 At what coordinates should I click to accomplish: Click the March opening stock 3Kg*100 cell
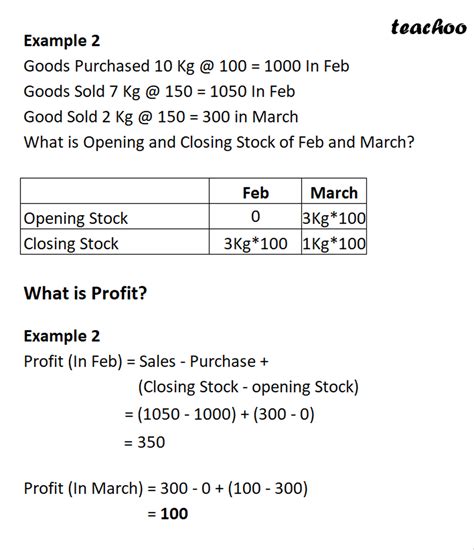334,218
